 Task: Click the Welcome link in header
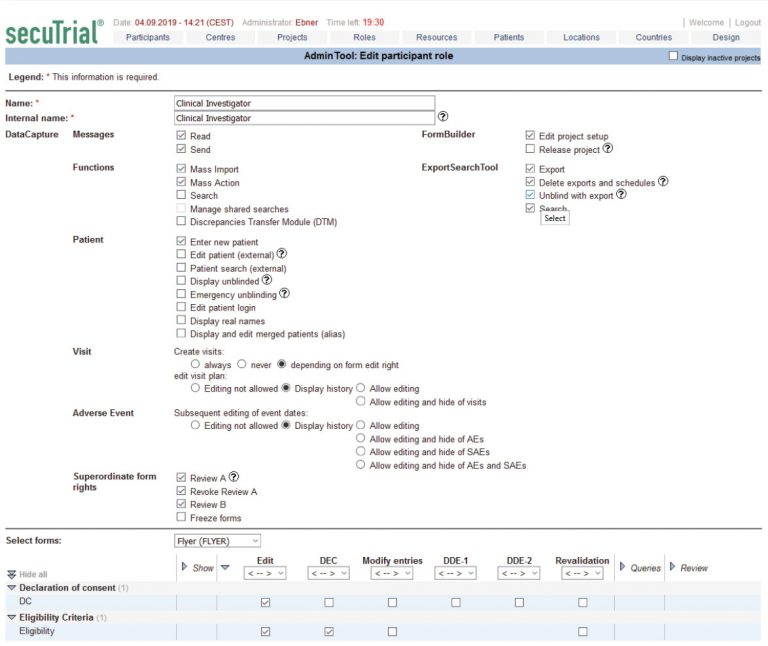tap(706, 22)
